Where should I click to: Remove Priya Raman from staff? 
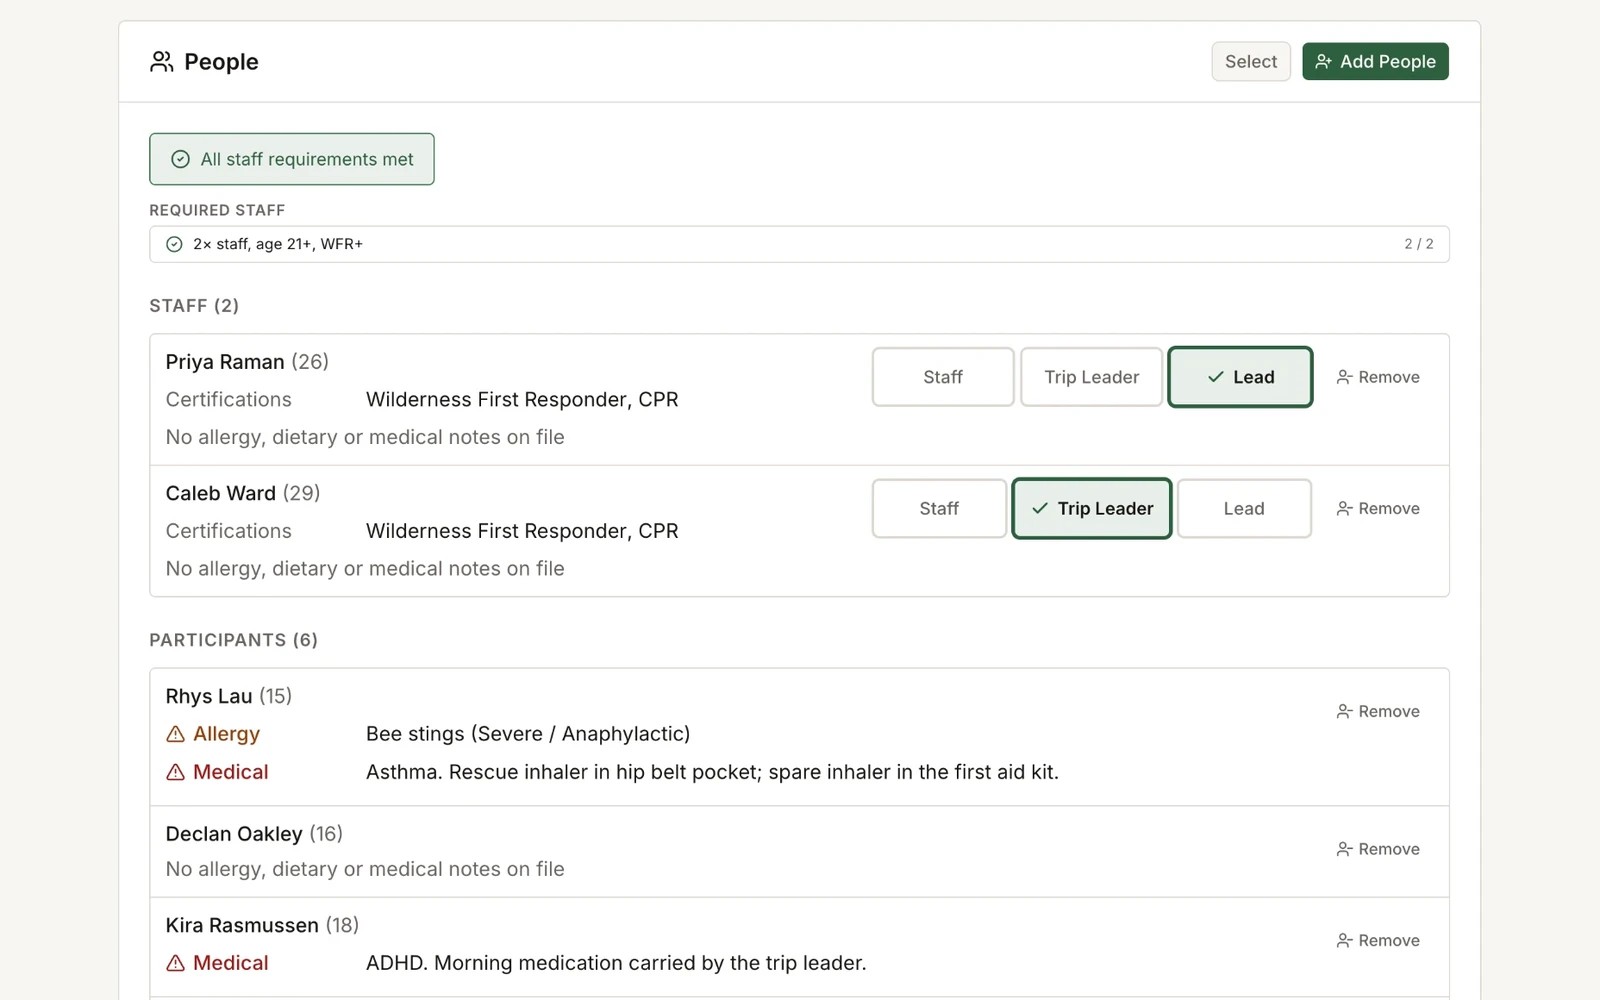tap(1378, 377)
